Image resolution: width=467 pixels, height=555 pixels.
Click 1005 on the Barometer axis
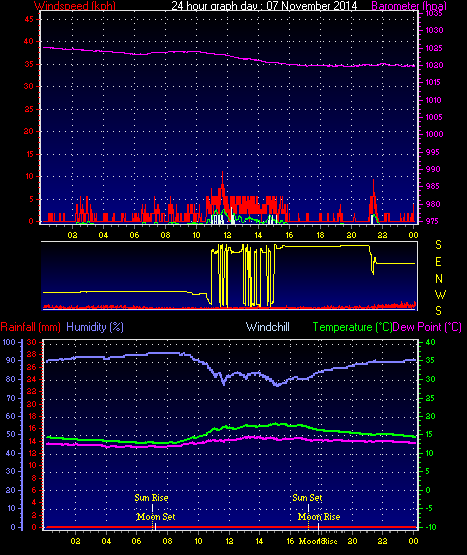click(x=434, y=117)
